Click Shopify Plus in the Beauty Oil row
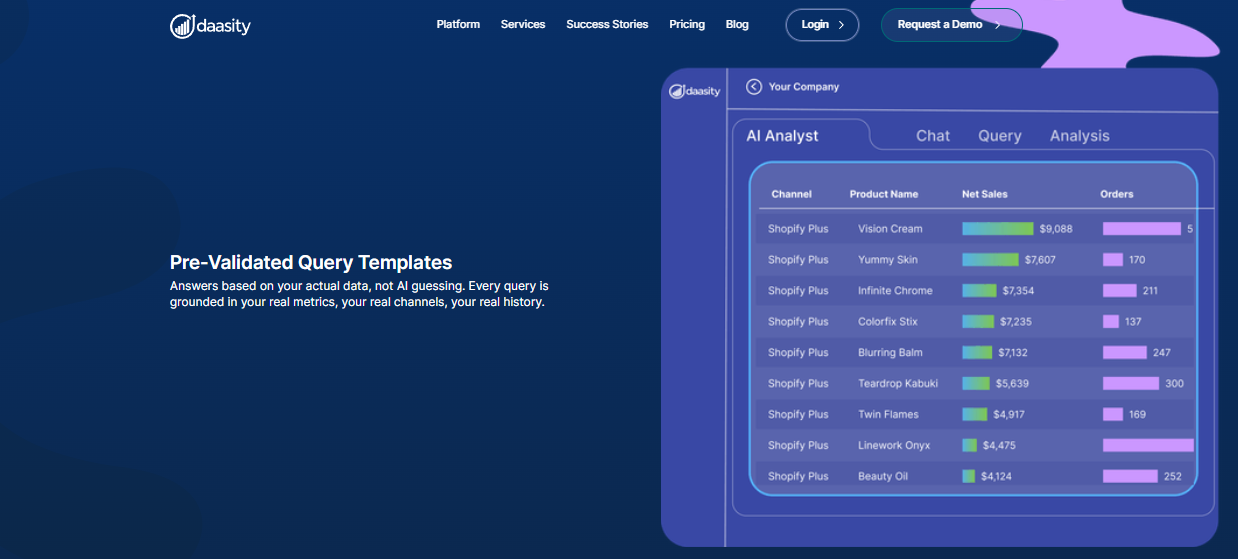This screenshot has width=1238, height=559. [x=798, y=477]
